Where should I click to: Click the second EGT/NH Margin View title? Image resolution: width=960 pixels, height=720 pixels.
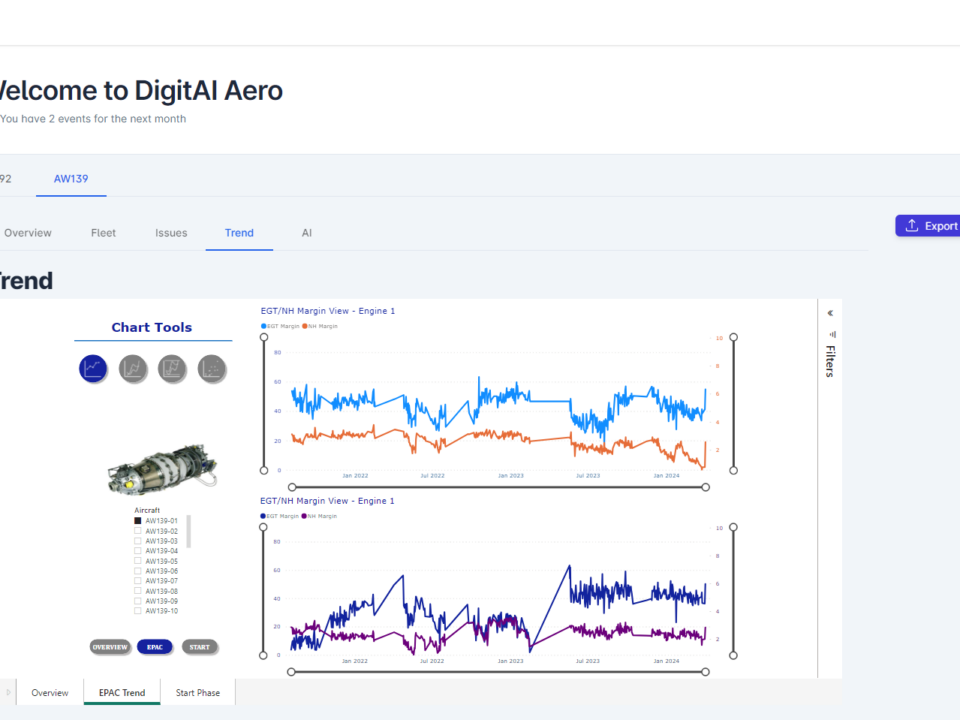[x=327, y=501]
